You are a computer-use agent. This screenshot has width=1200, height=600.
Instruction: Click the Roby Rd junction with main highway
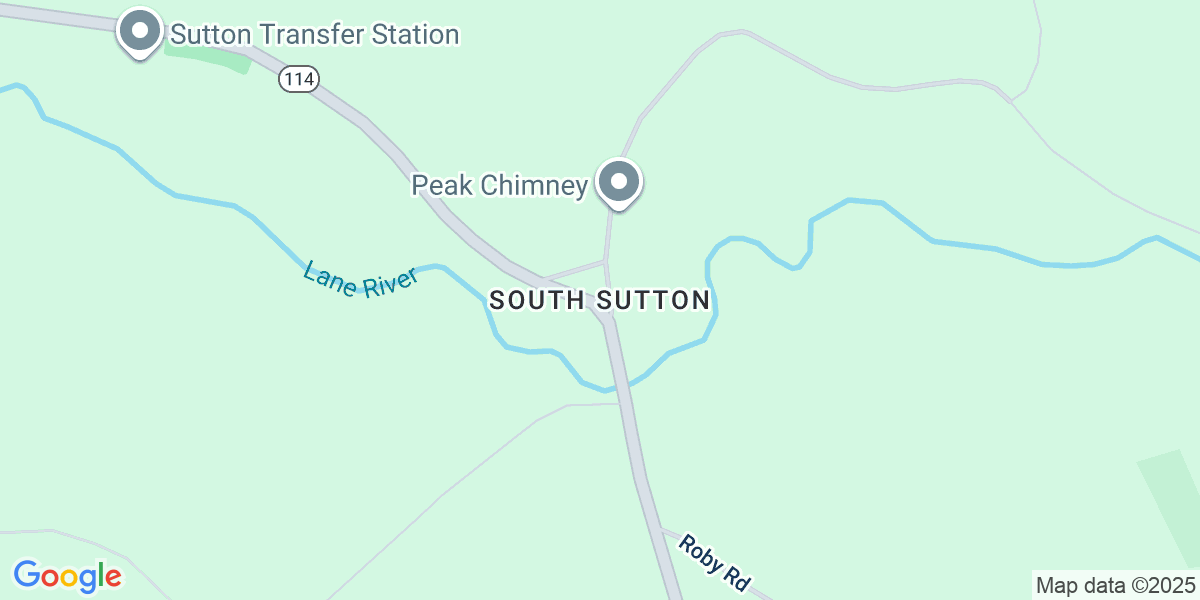[659, 529]
